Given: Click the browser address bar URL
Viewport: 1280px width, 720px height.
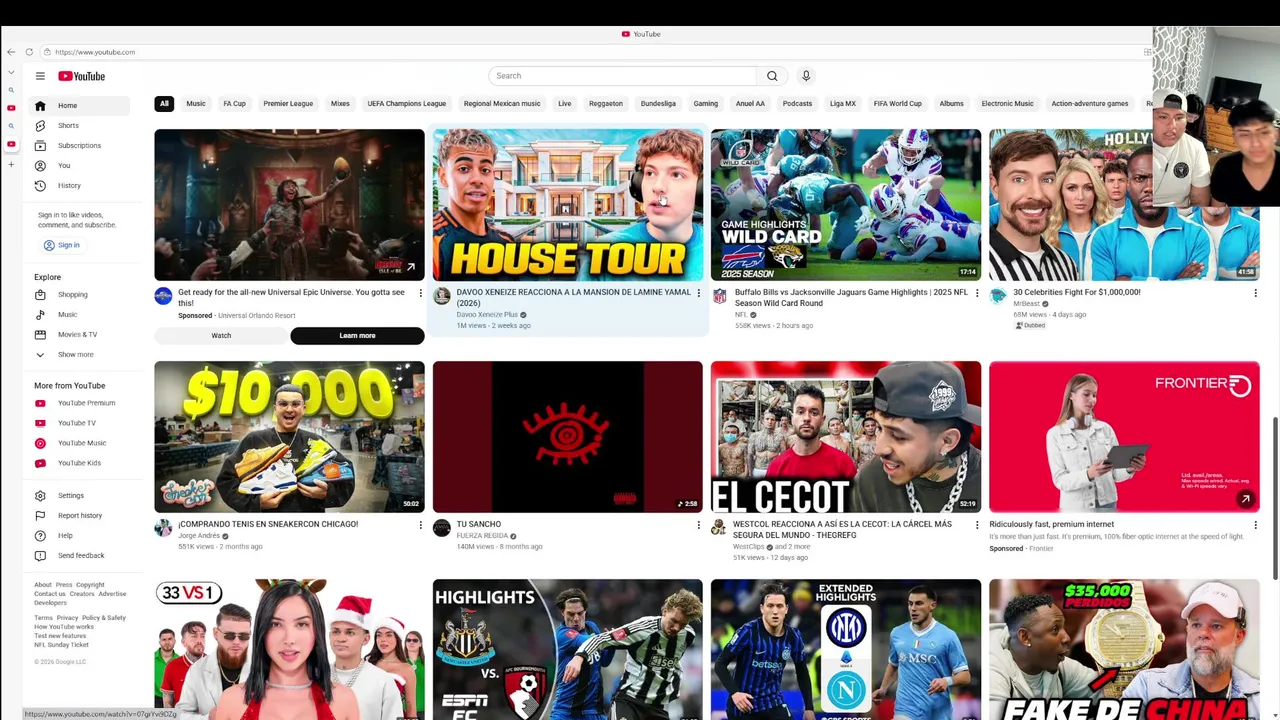Looking at the screenshot, I should click(95, 52).
